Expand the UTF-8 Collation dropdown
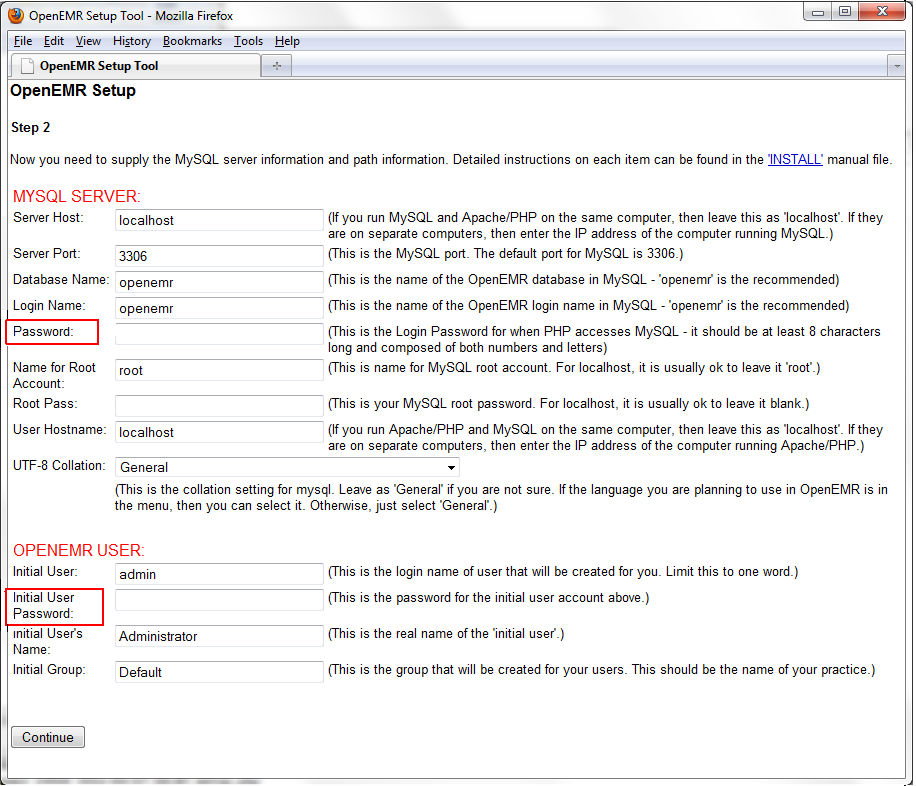This screenshot has height=786, width=916. coord(287,467)
